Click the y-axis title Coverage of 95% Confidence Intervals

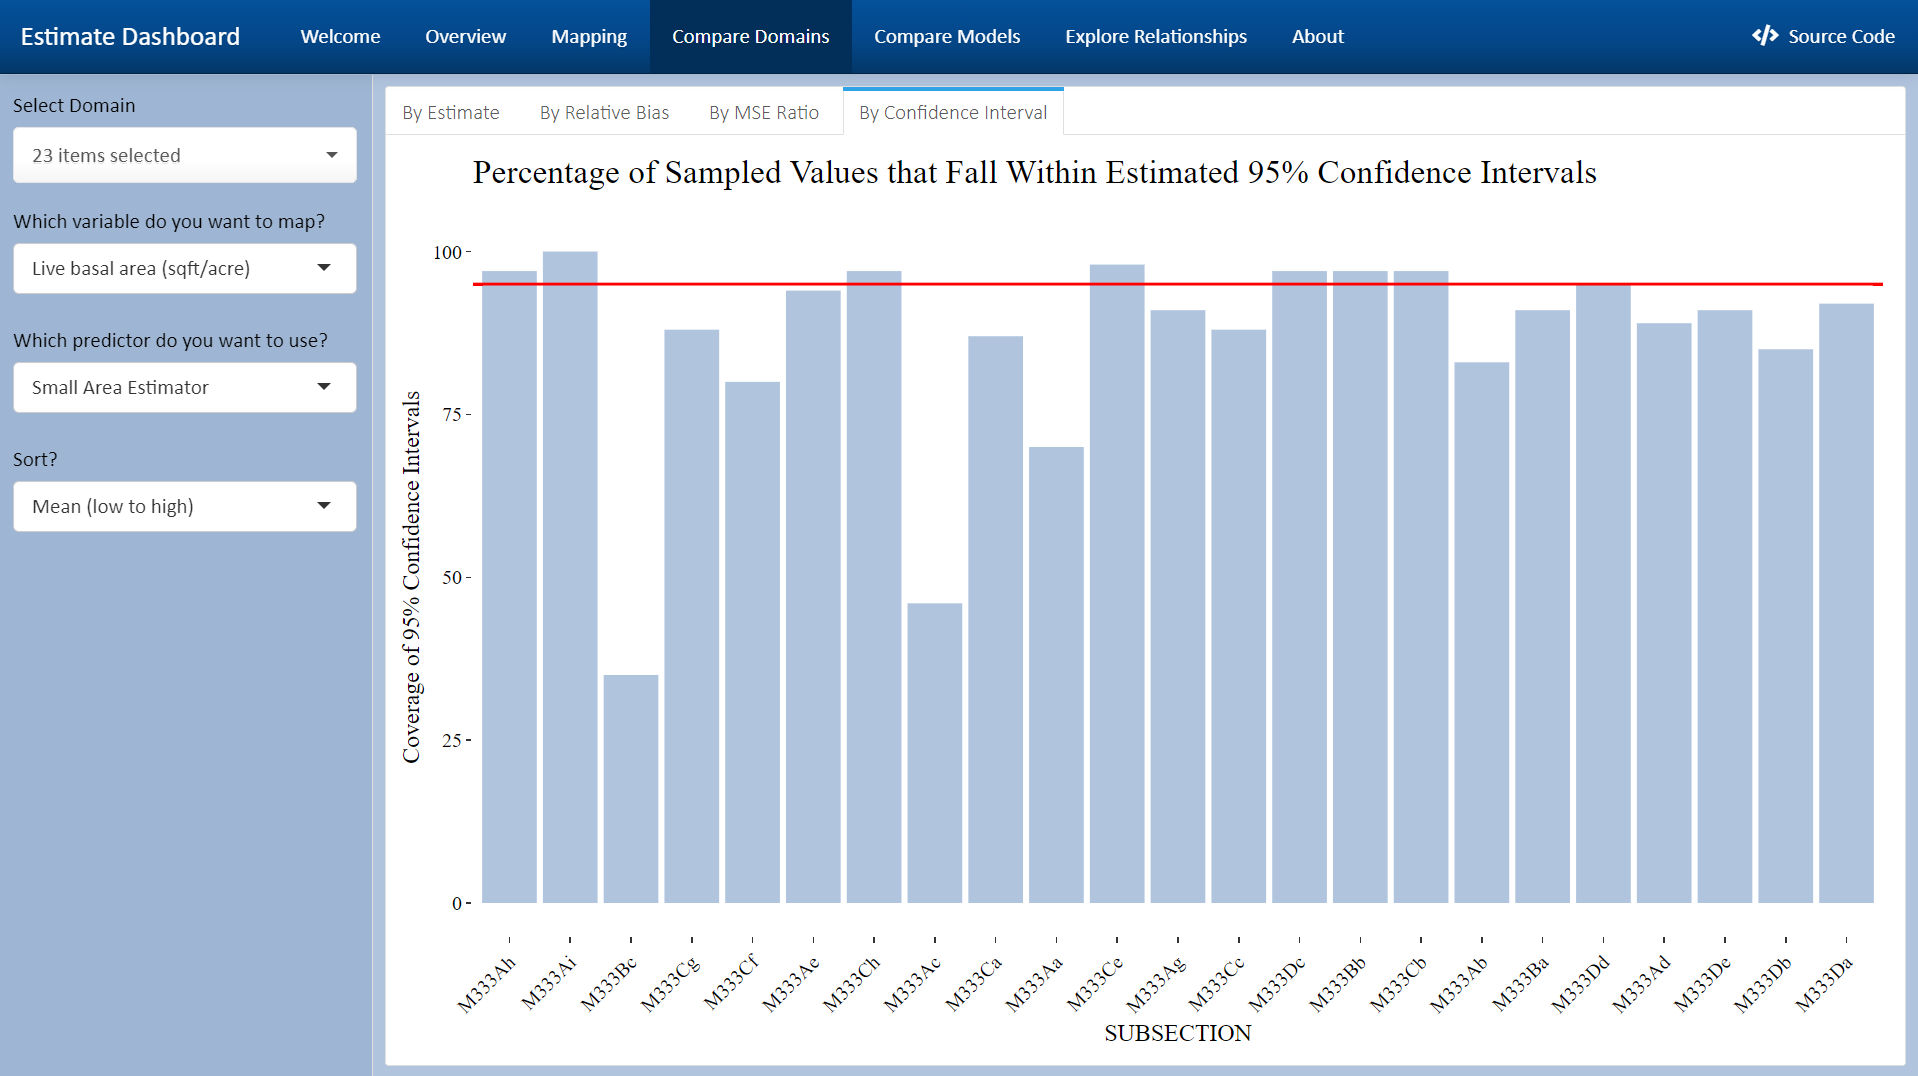coord(411,577)
